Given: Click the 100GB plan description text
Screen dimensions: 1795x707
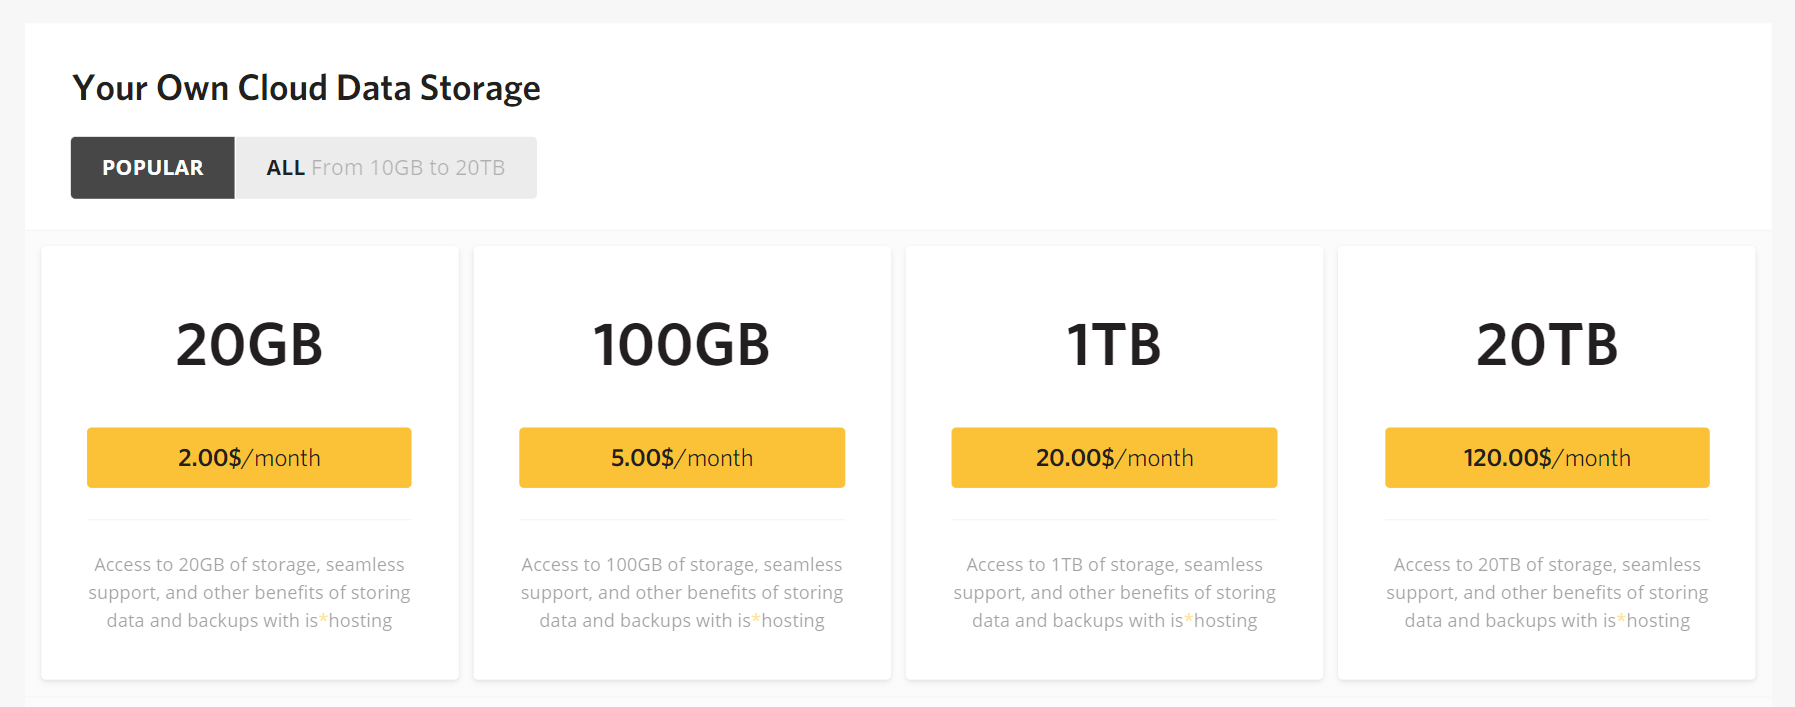Looking at the screenshot, I should pos(681,591).
